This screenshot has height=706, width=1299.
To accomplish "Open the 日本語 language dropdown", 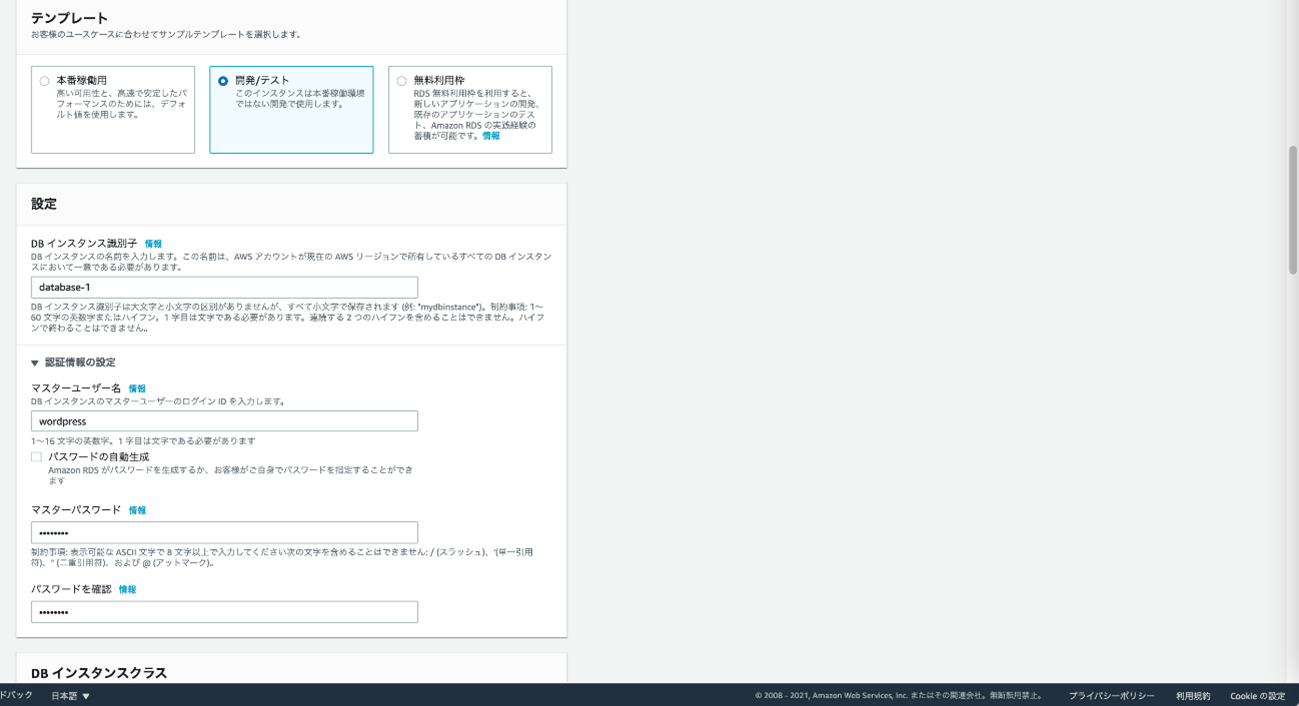I will (x=70, y=696).
